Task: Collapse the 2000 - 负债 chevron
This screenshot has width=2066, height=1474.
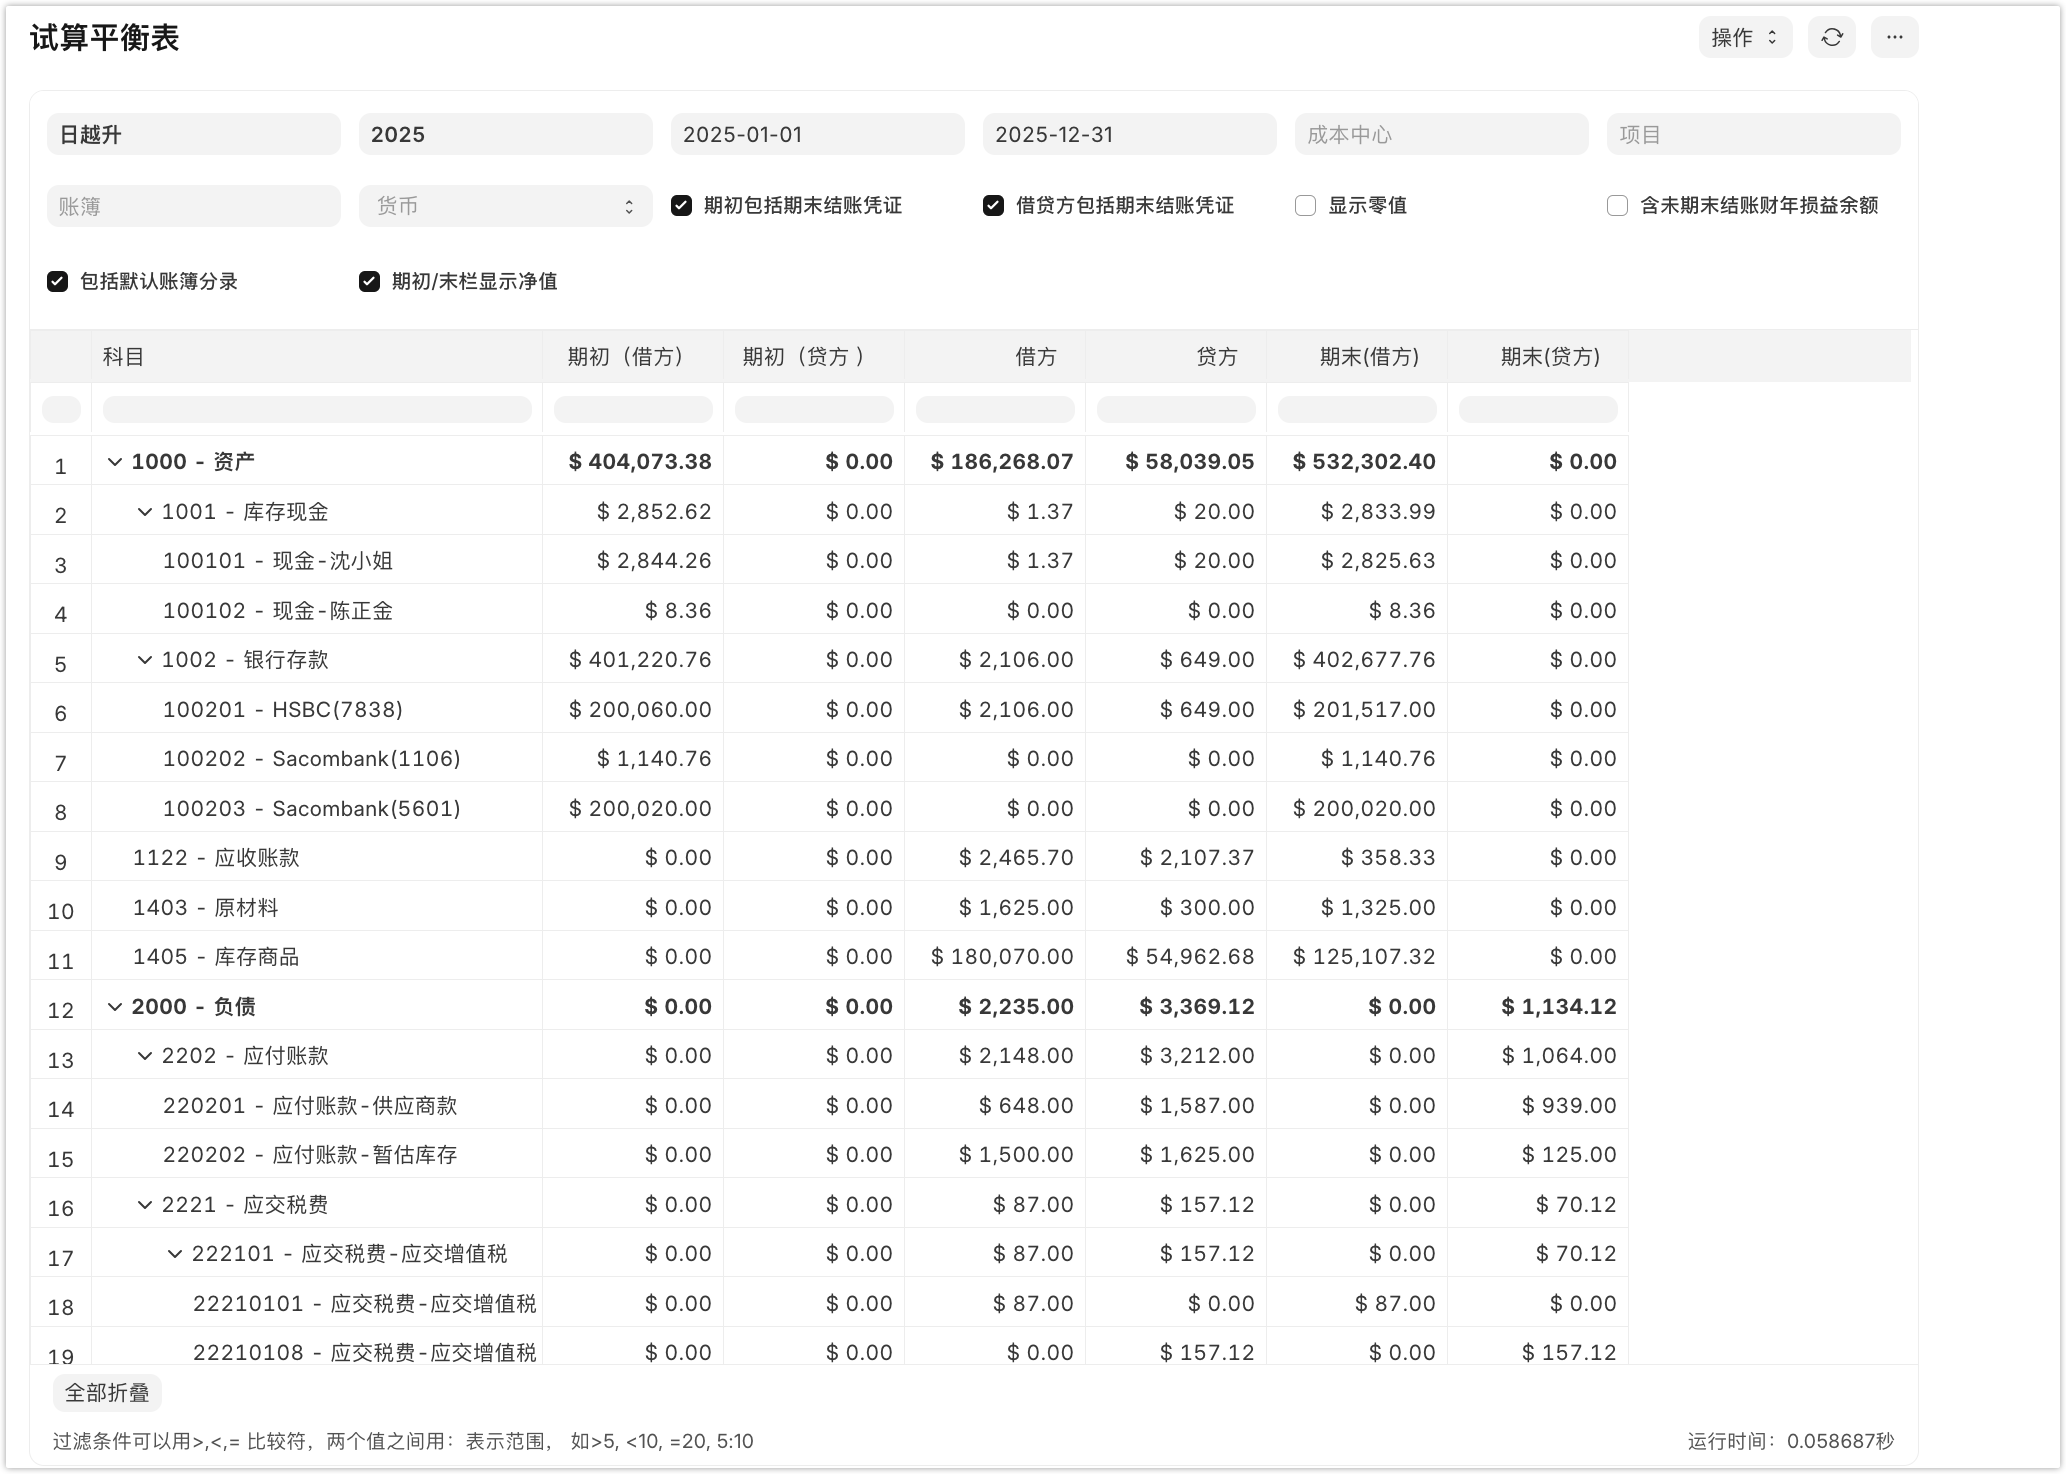Action: tap(115, 1007)
